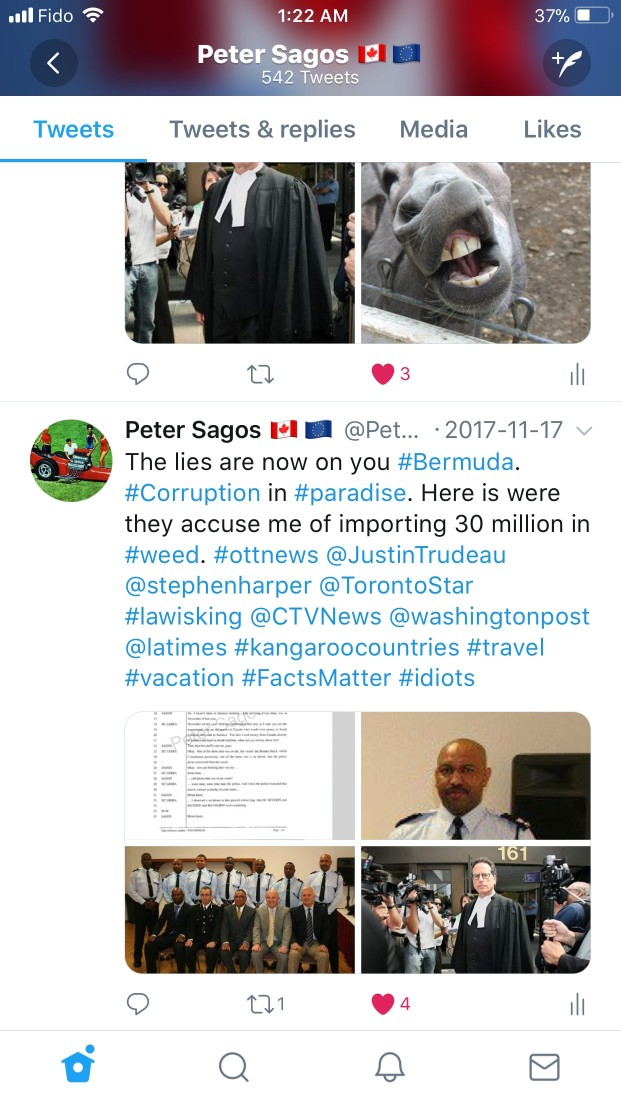
Task: Switch to the Media tab
Action: click(x=434, y=130)
